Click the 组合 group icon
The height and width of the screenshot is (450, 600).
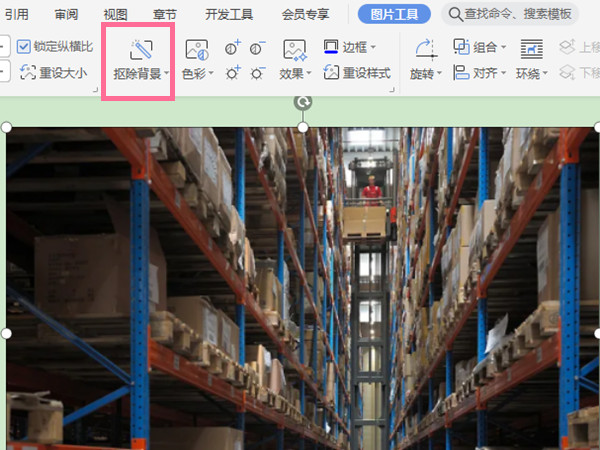pyautogui.click(x=461, y=47)
